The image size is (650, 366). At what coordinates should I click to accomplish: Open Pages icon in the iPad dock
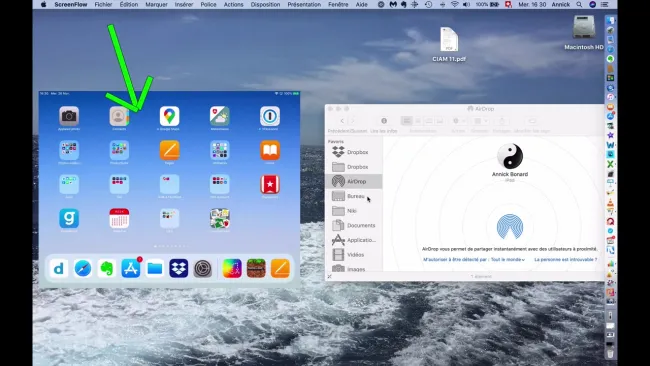click(x=280, y=269)
